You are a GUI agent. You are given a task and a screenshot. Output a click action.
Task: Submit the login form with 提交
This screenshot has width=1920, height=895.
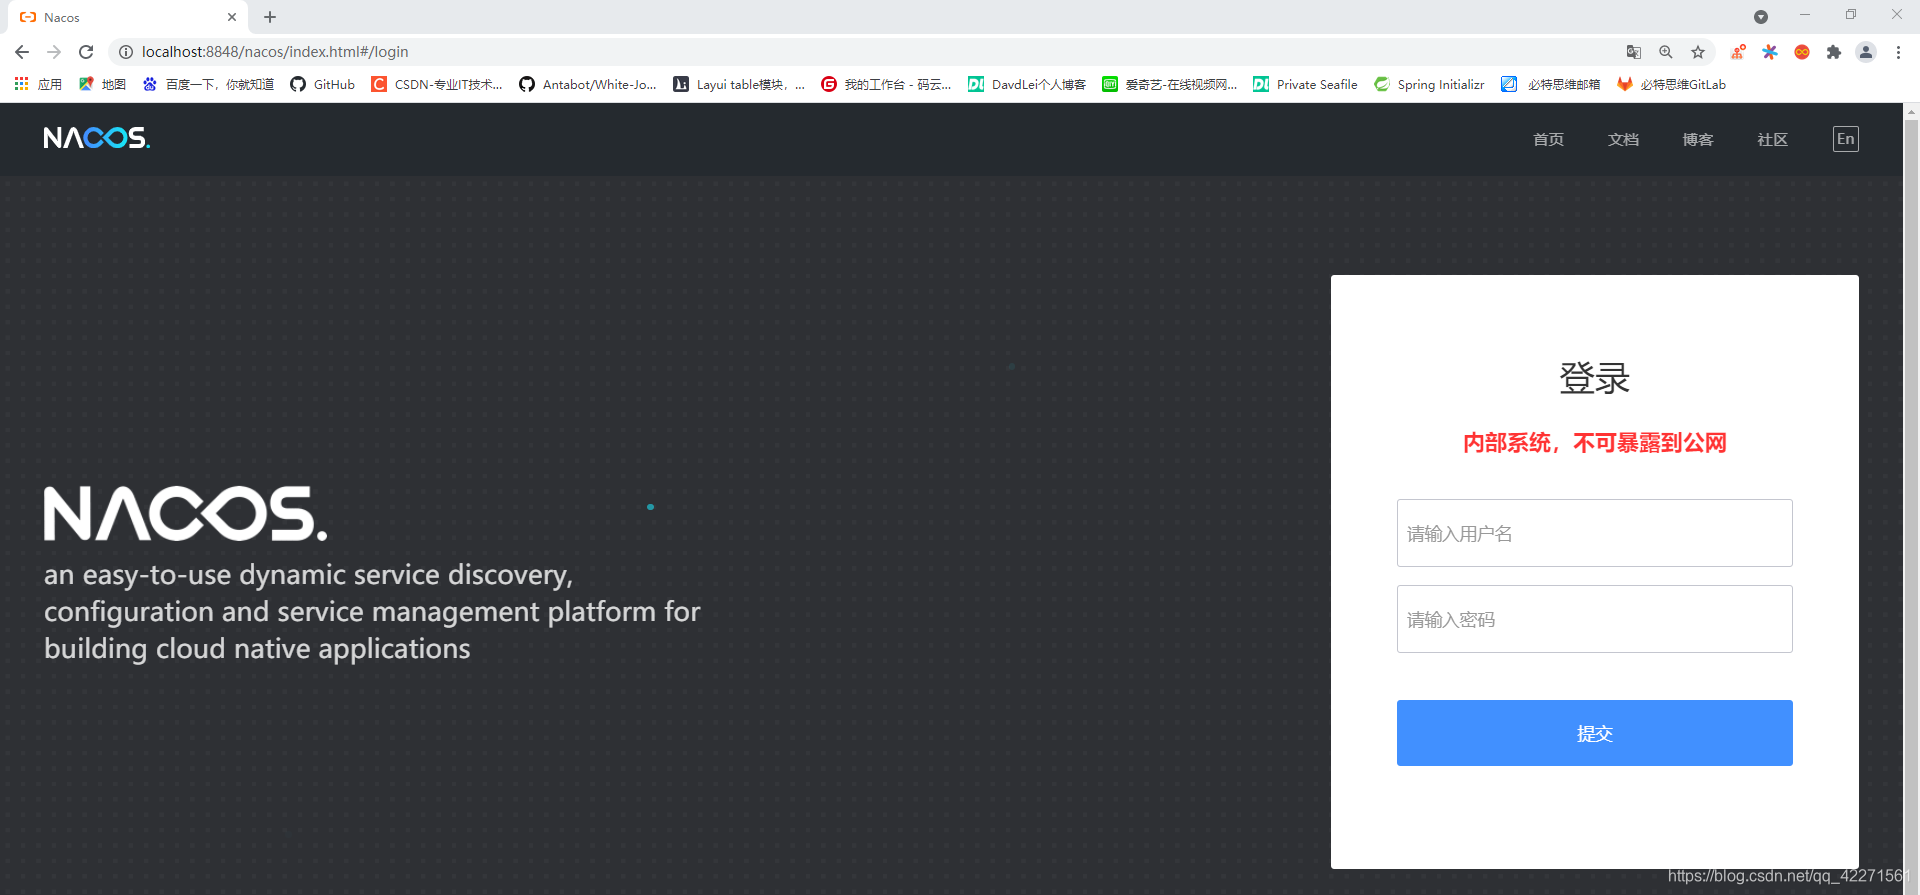pyautogui.click(x=1594, y=733)
